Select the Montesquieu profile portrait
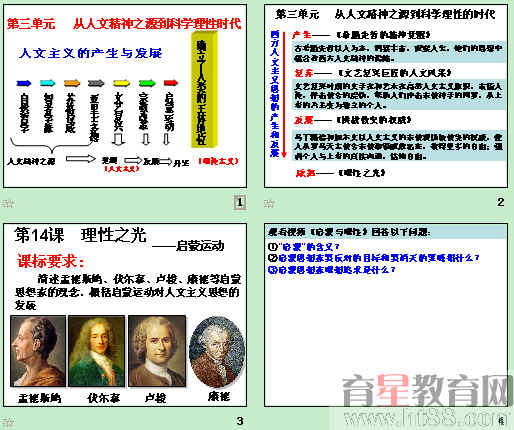The width and height of the screenshot is (514, 430). (38, 351)
